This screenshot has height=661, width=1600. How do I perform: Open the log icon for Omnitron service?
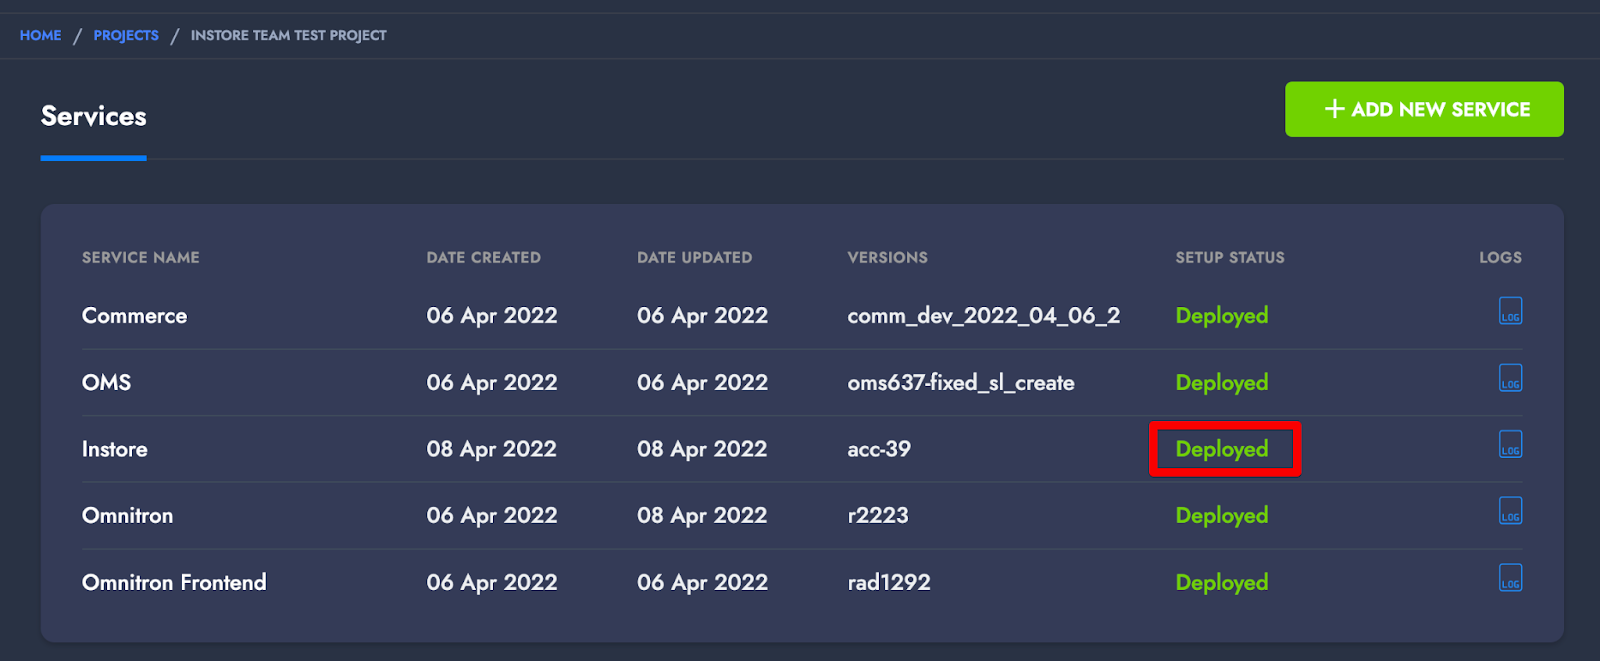(1510, 511)
